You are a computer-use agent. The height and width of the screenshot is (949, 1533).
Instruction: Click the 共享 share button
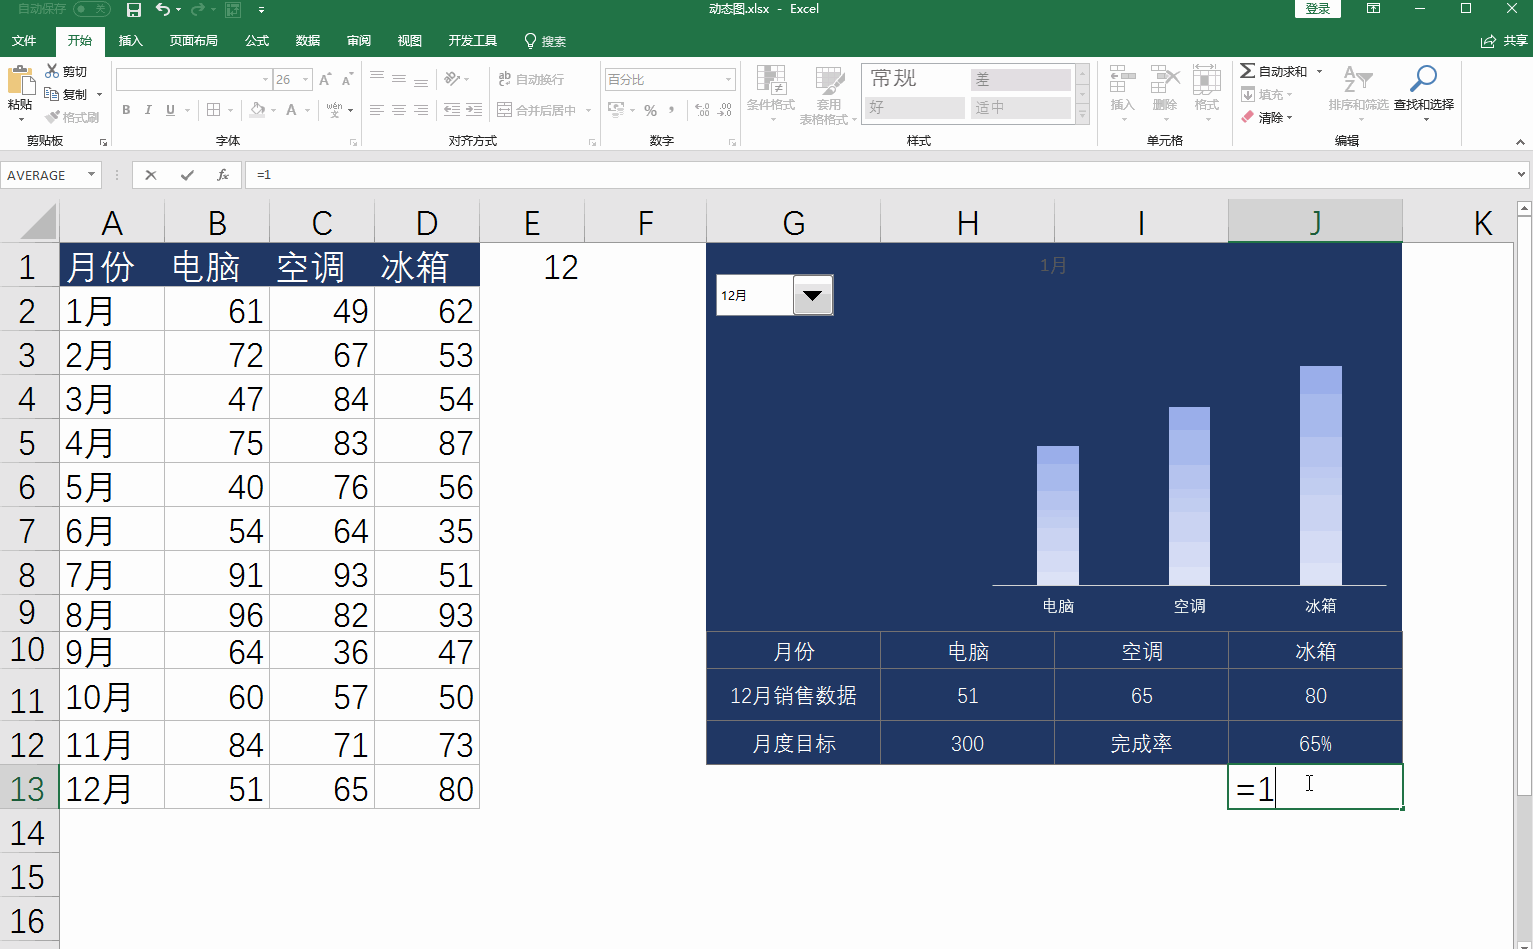pyautogui.click(x=1505, y=41)
